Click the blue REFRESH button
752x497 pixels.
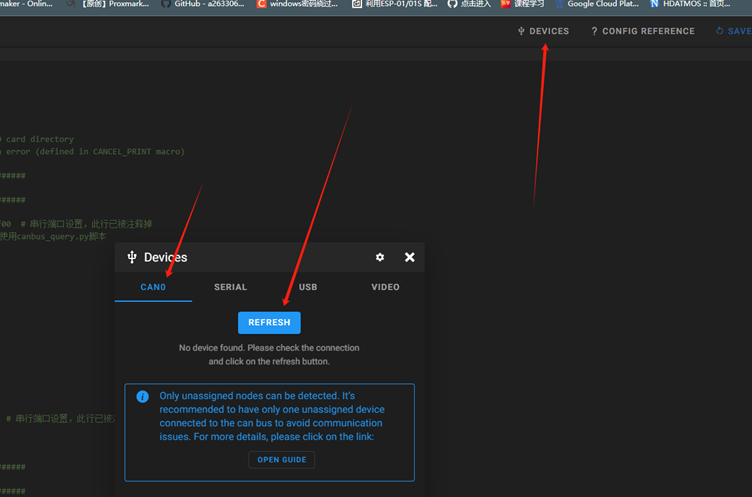(x=269, y=322)
